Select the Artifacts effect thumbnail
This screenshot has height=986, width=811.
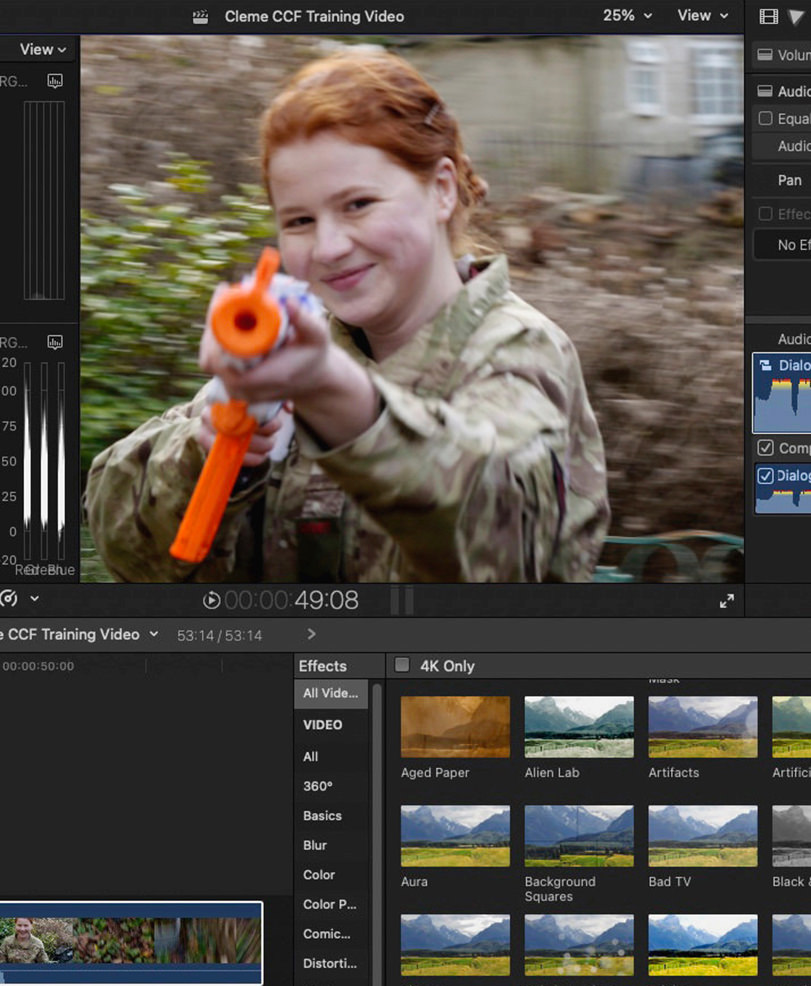703,727
